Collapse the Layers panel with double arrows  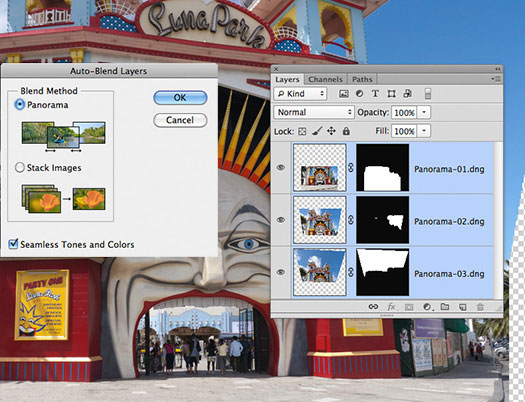(x=498, y=69)
